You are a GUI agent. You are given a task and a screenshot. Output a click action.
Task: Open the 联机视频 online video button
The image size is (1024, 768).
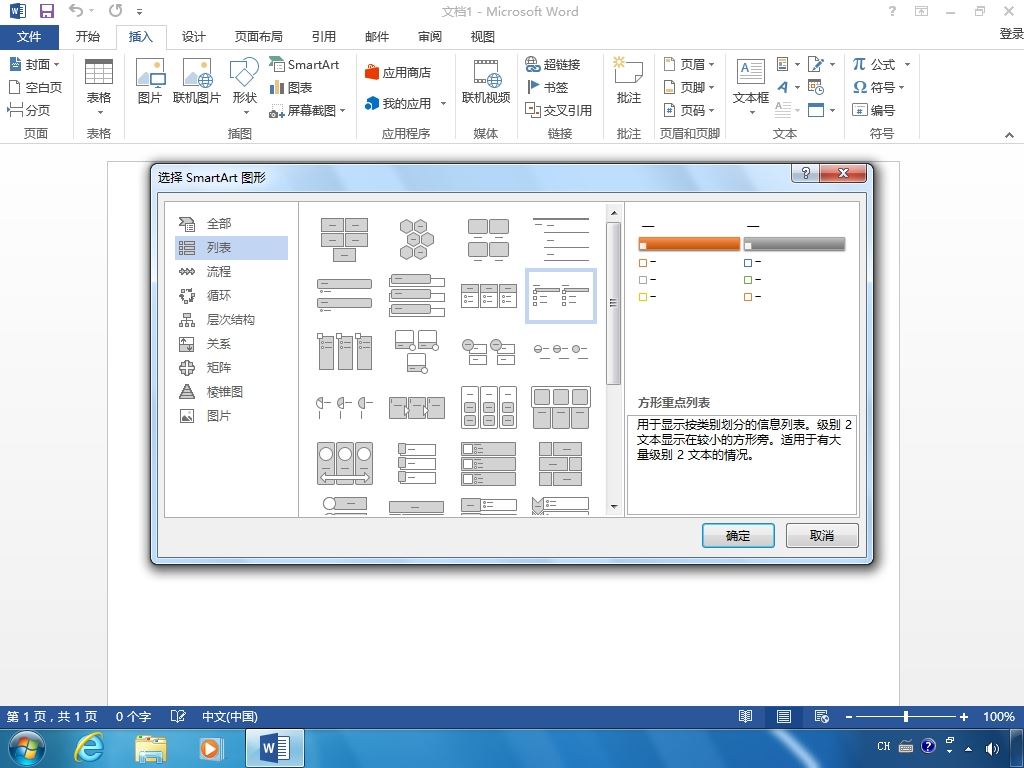485,82
